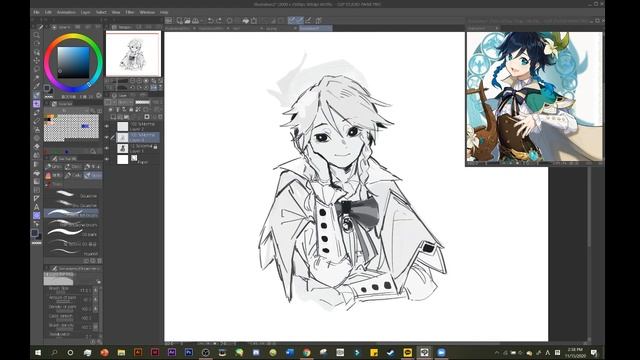The width and height of the screenshot is (640, 360).
Task: Click the Open file icon in command bar
Action: coord(187,20)
